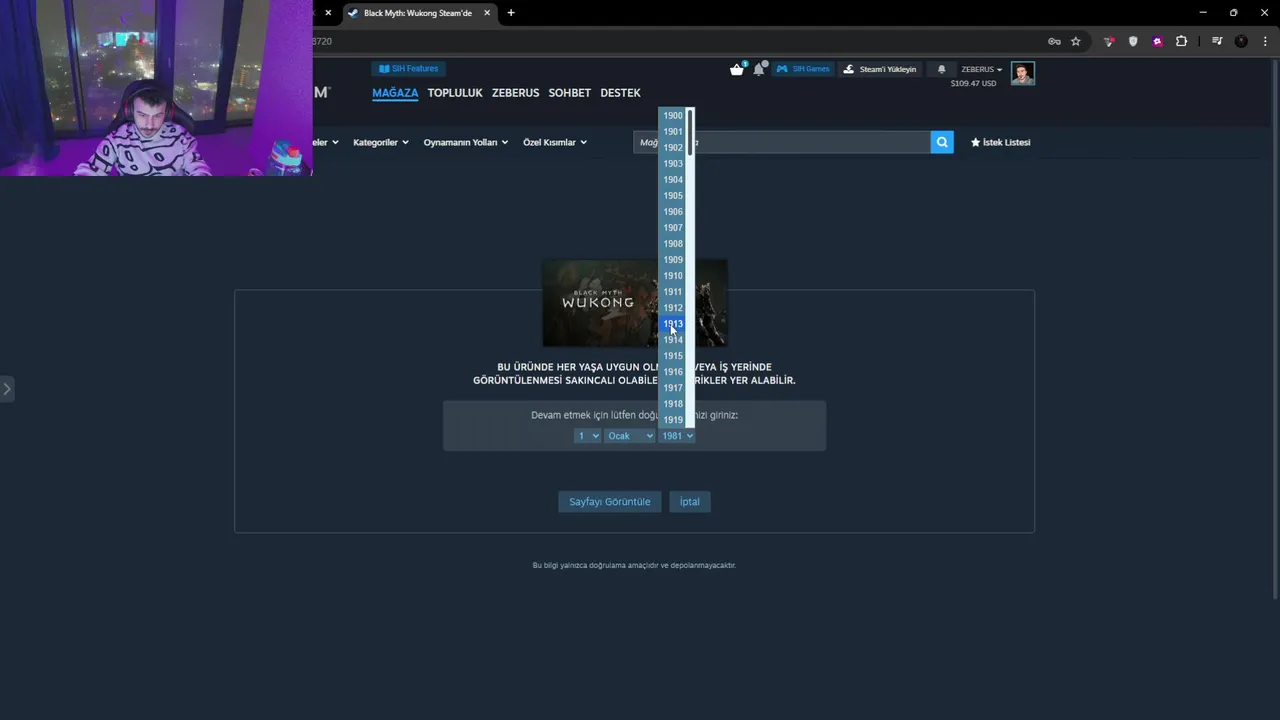Open the browser extensions puzzle icon
Screen dimensions: 1280x720
point(1182,41)
